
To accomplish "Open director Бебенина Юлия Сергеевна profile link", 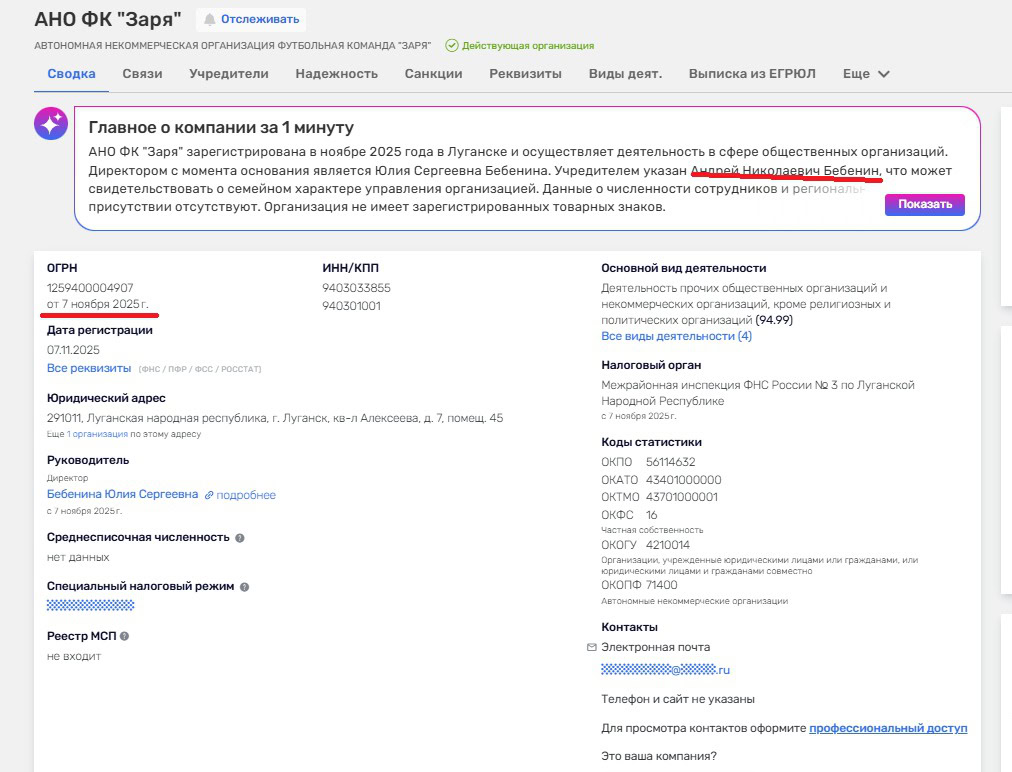I will click(122, 494).
